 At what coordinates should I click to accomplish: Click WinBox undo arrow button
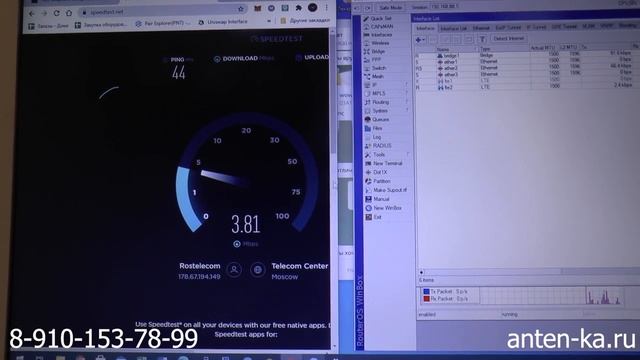point(357,8)
